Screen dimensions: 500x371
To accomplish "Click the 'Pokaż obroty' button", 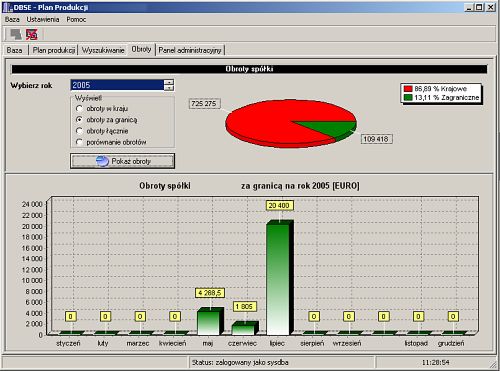I will (x=122, y=161).
